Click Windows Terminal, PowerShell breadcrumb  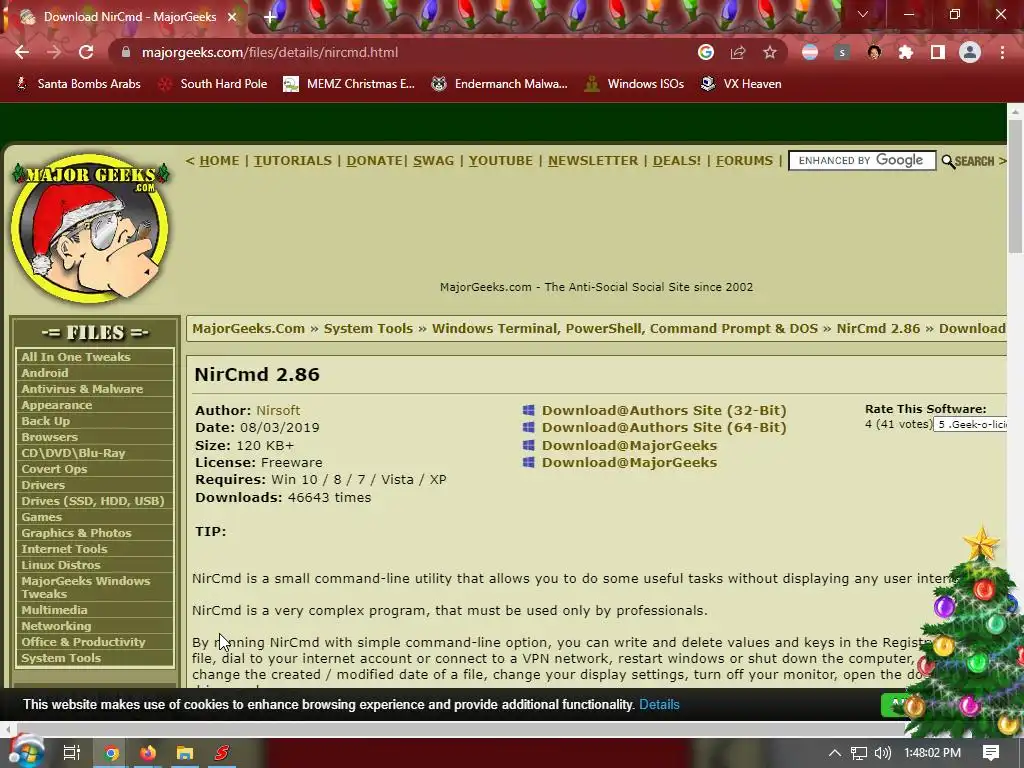(625, 328)
